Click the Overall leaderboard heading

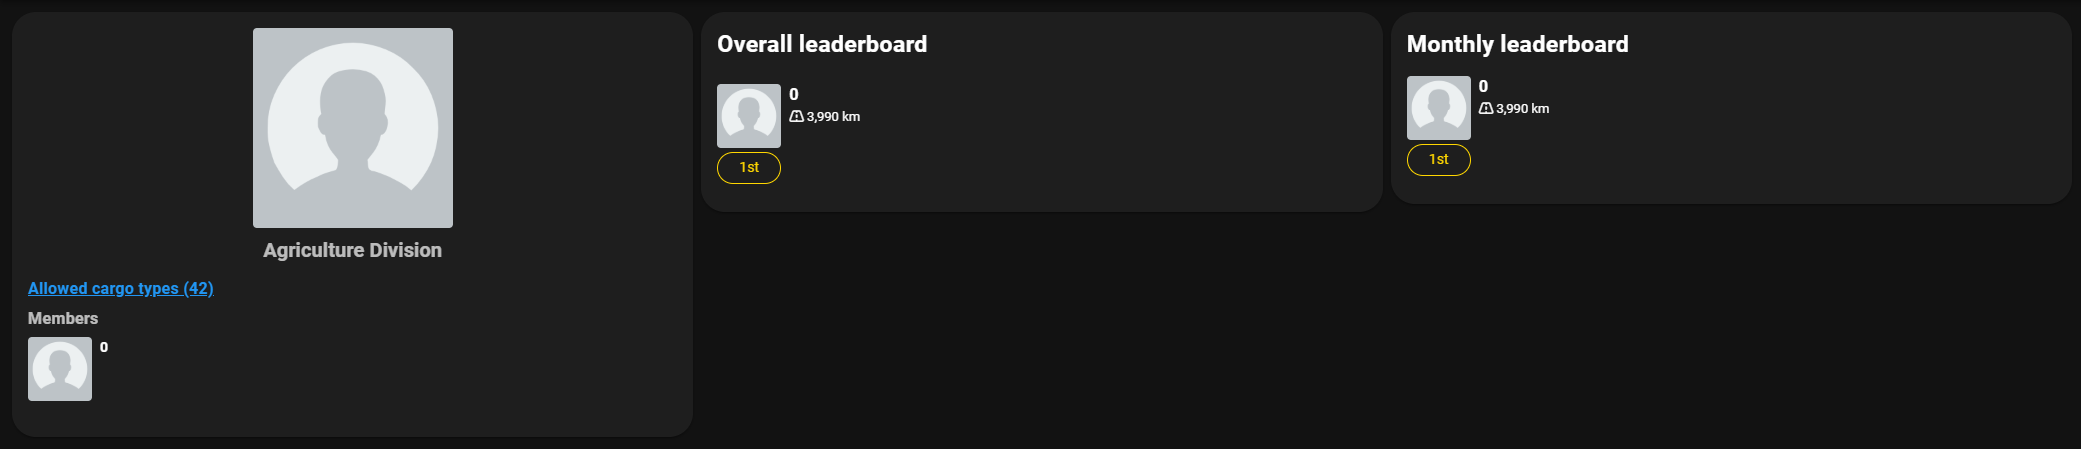(x=822, y=44)
